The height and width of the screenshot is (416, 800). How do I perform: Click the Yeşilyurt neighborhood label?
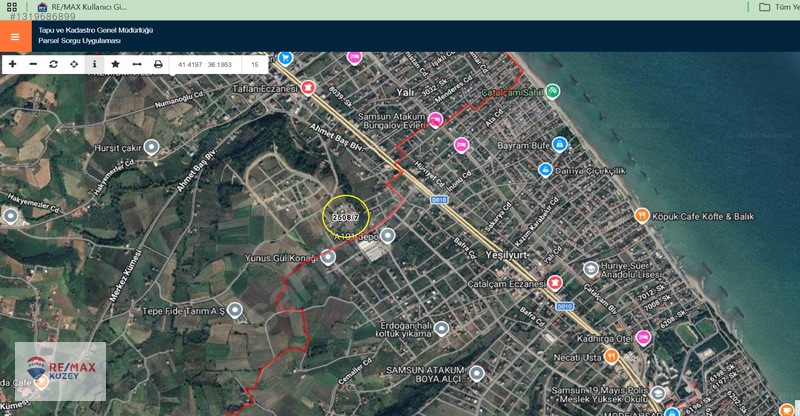coord(507,254)
